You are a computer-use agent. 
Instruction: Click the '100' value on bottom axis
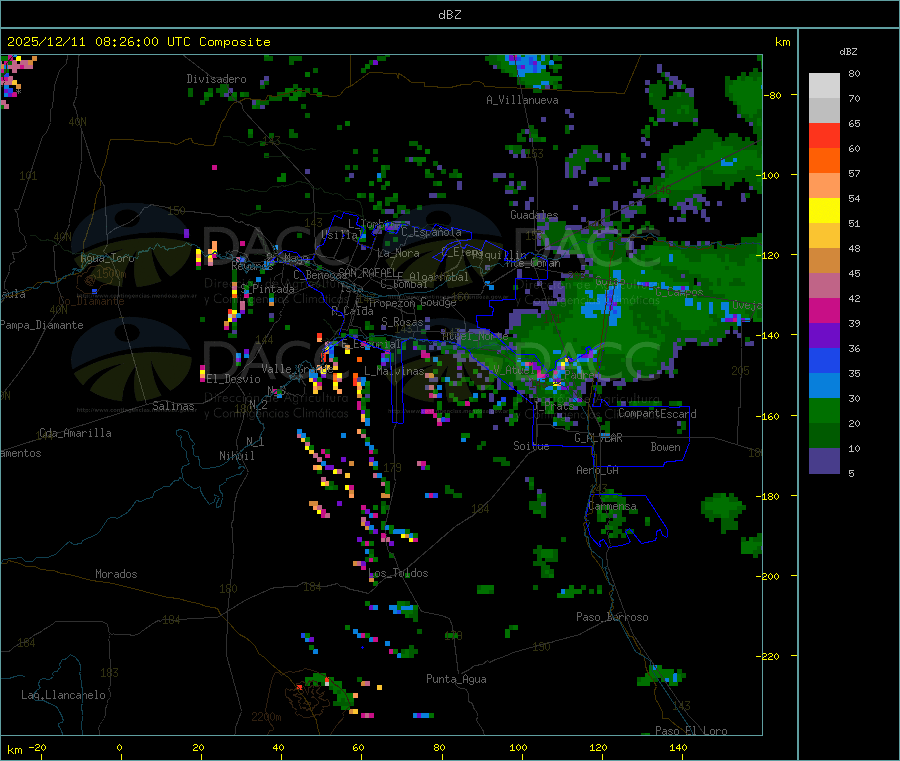tap(518, 747)
